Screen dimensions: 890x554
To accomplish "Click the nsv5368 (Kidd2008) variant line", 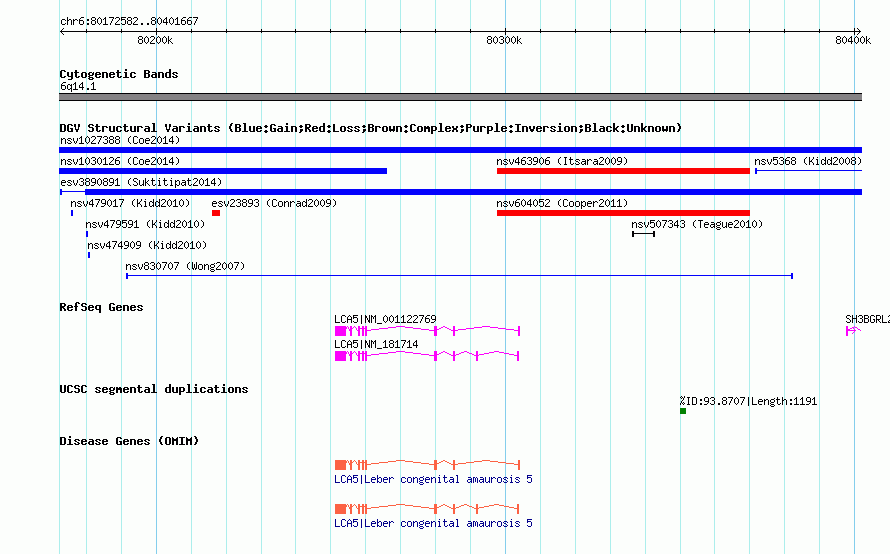I will tap(808, 171).
